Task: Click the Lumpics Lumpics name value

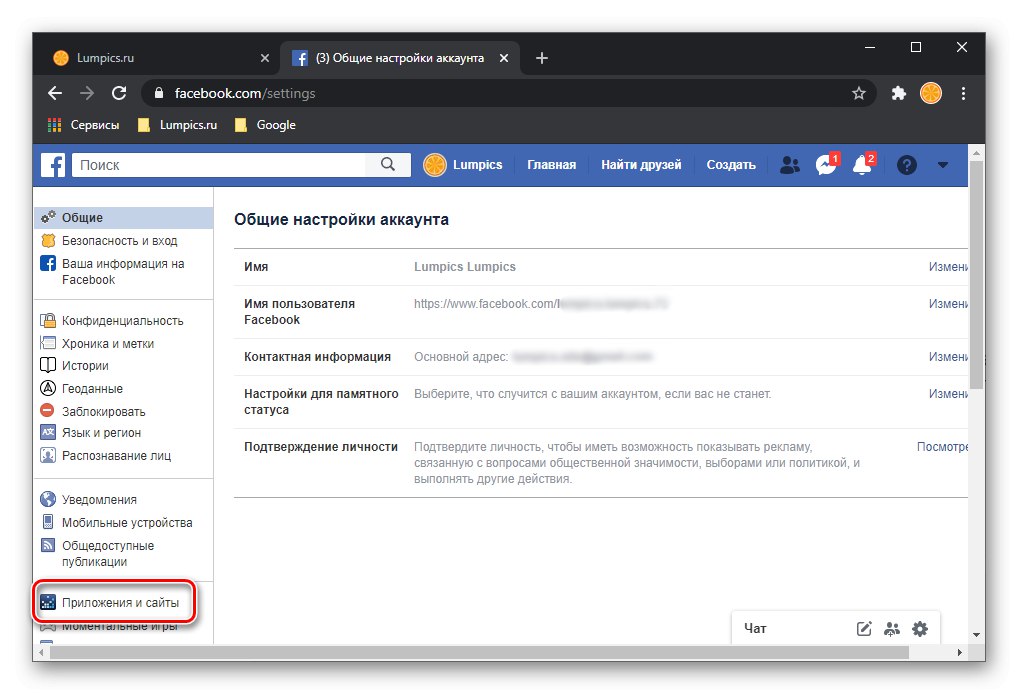Action: [465, 267]
